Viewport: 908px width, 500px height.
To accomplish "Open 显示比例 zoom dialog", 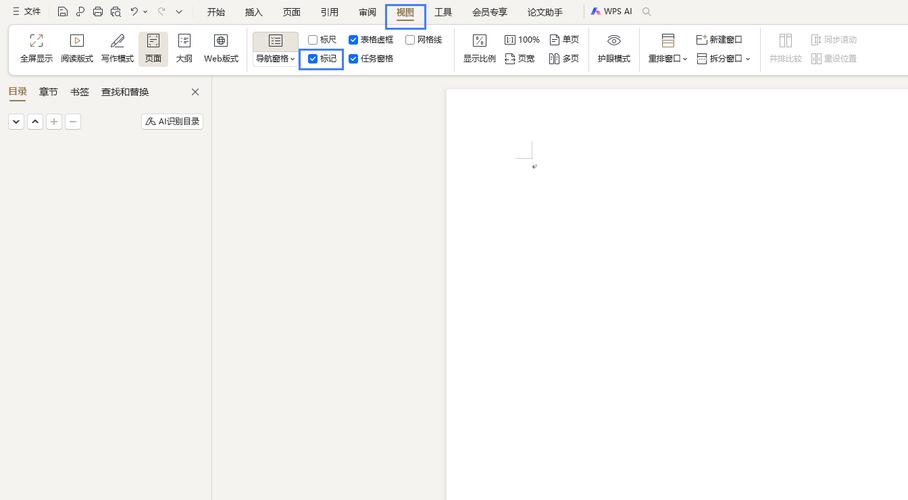I will [x=479, y=49].
